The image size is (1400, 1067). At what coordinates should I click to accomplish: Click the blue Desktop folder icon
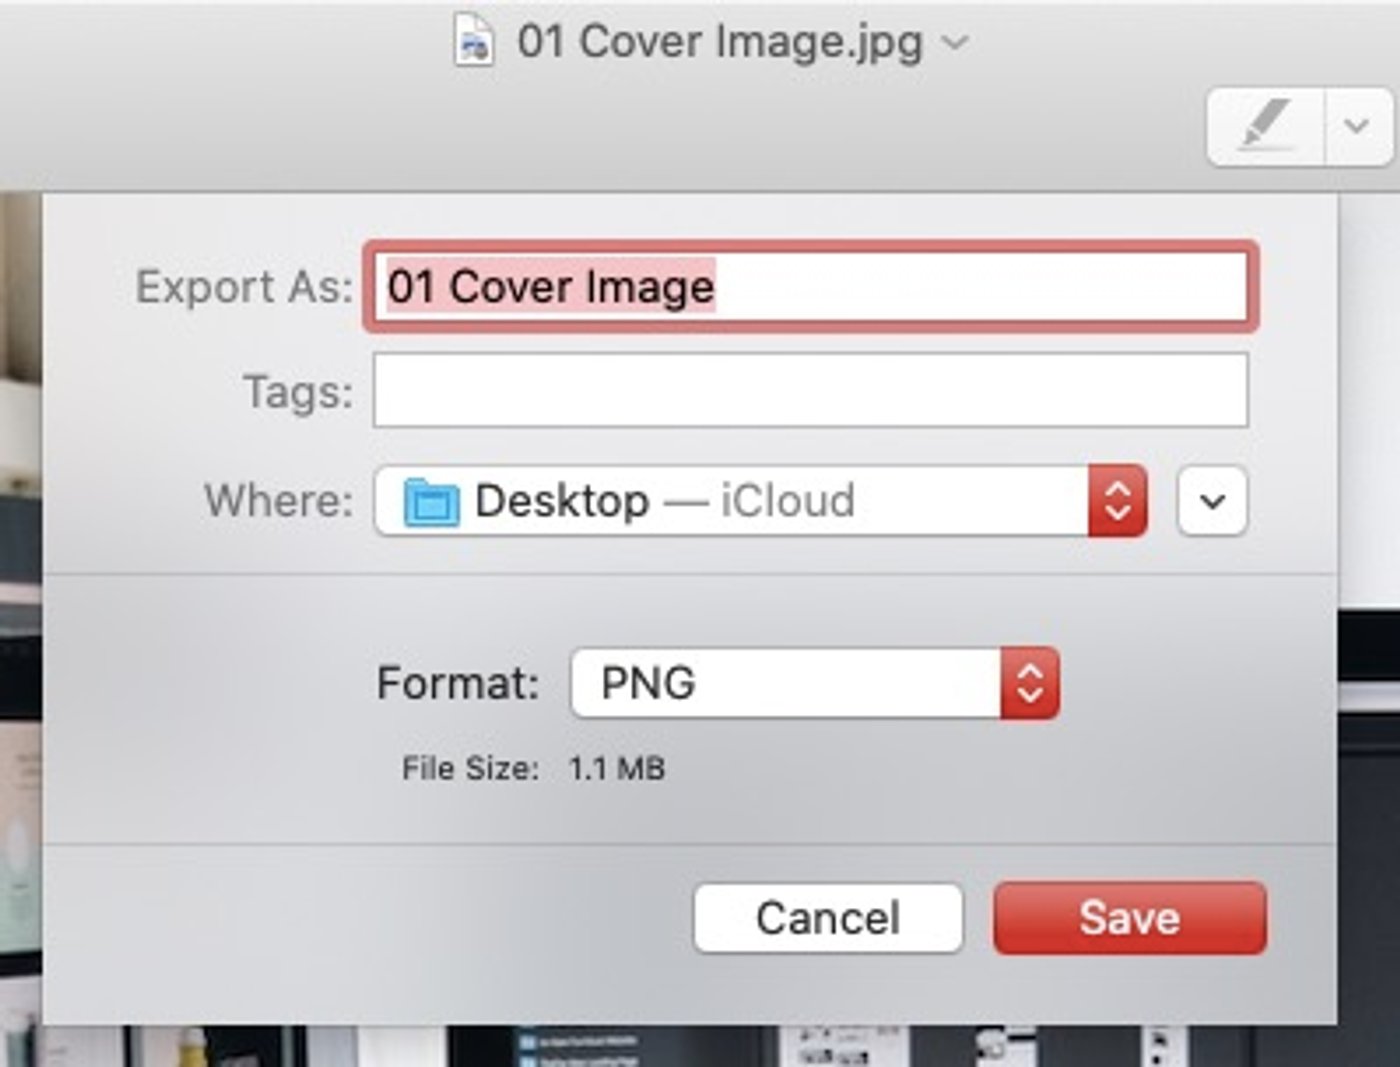pyautogui.click(x=431, y=501)
